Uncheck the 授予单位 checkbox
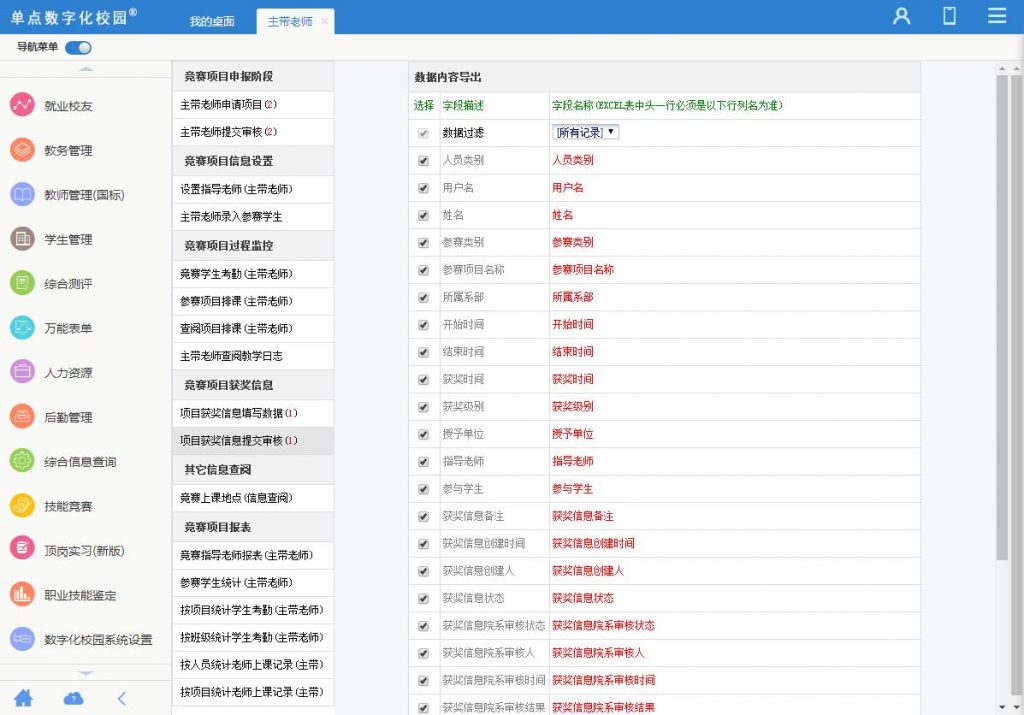 (x=423, y=435)
